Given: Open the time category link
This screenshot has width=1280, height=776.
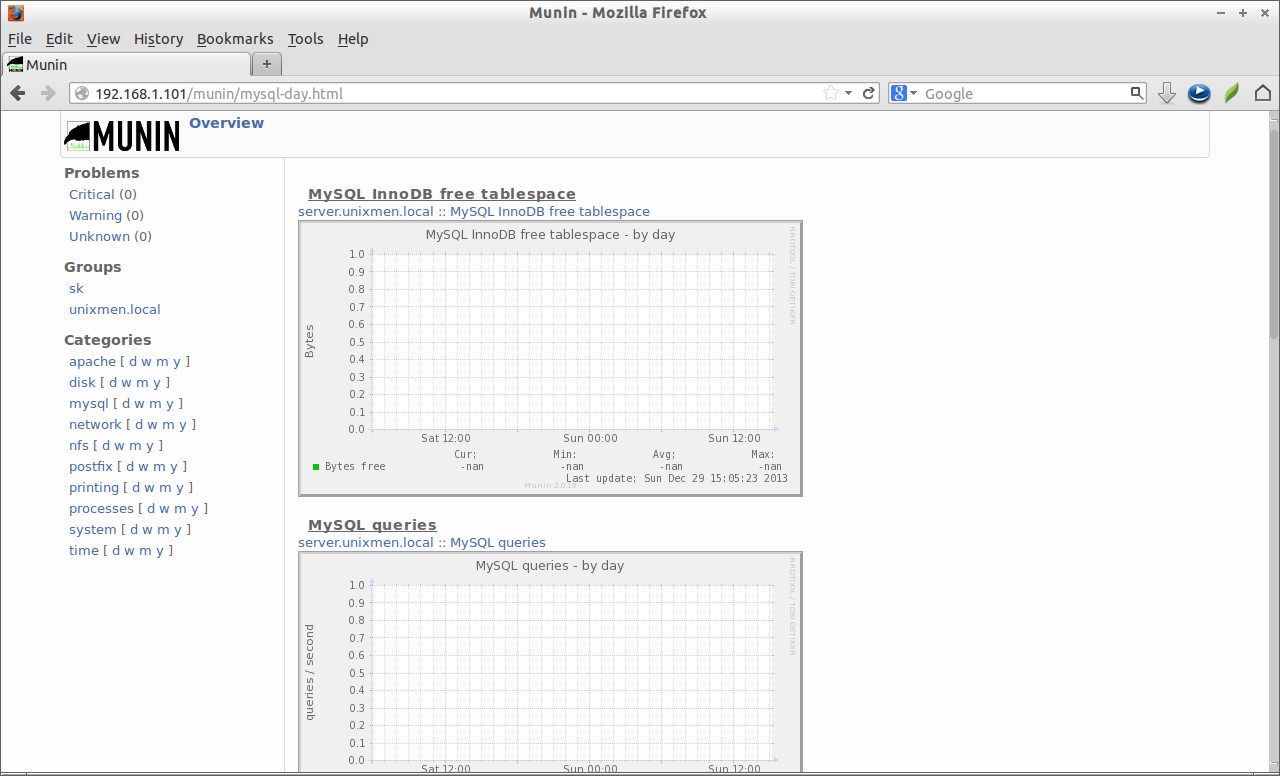Looking at the screenshot, I should (x=84, y=550).
